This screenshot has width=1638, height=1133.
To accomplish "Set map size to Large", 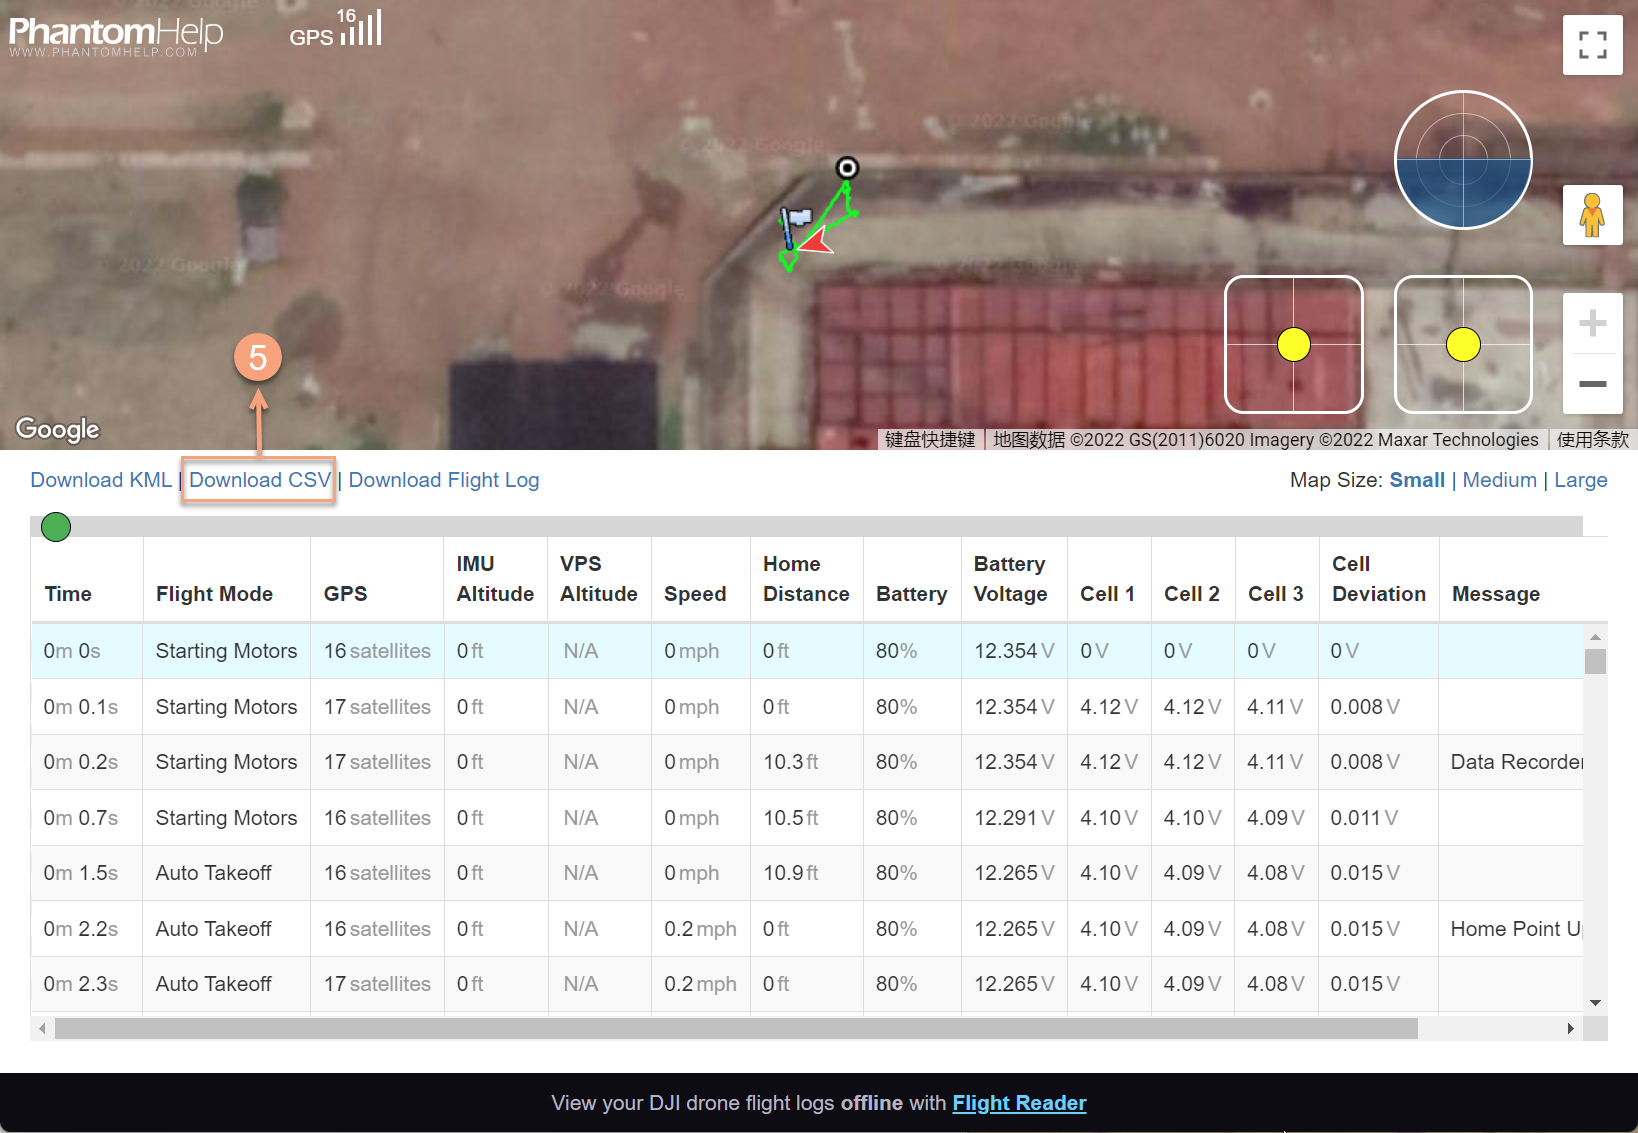I will tap(1580, 480).
